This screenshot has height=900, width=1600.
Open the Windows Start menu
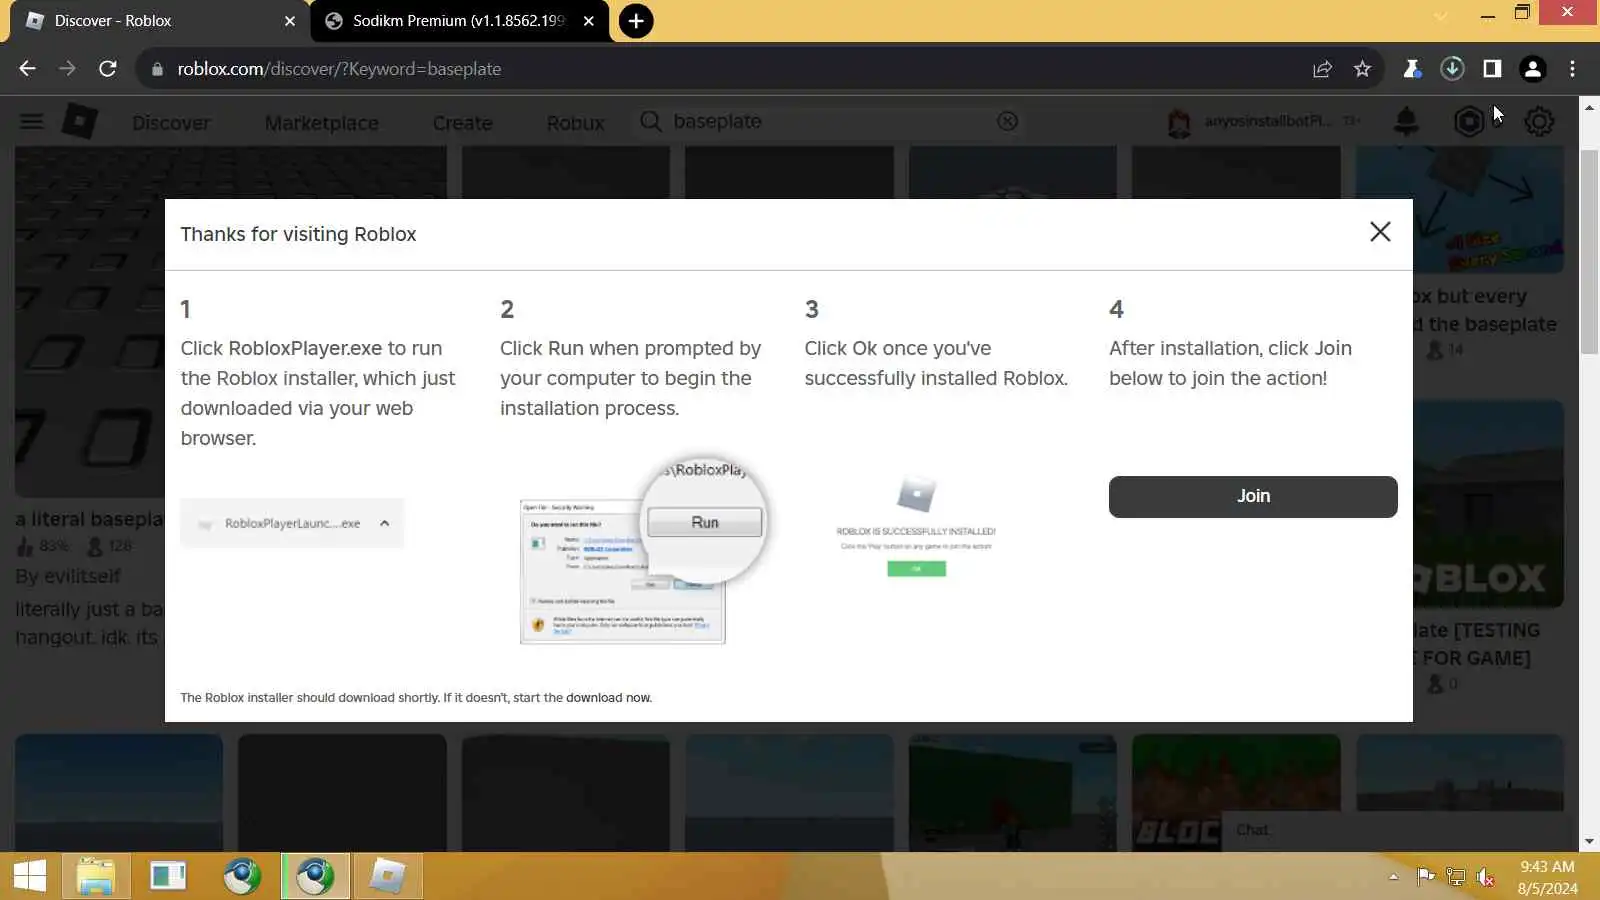pyautogui.click(x=30, y=877)
